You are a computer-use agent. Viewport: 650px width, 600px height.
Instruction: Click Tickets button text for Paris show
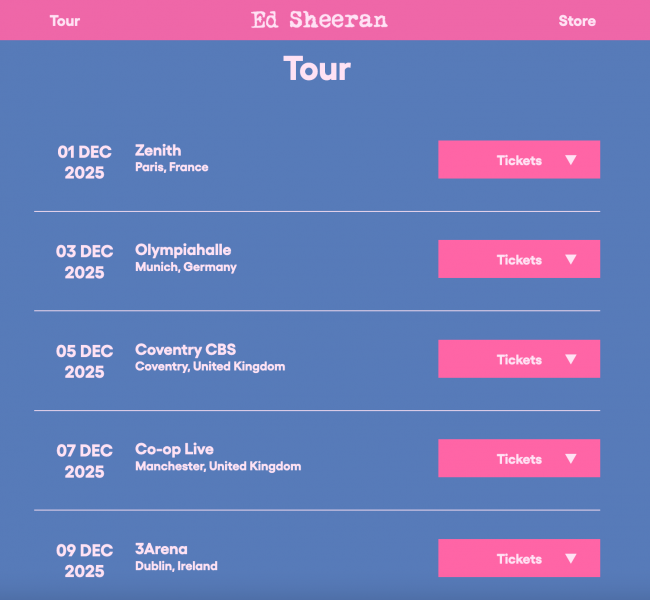[519, 160]
